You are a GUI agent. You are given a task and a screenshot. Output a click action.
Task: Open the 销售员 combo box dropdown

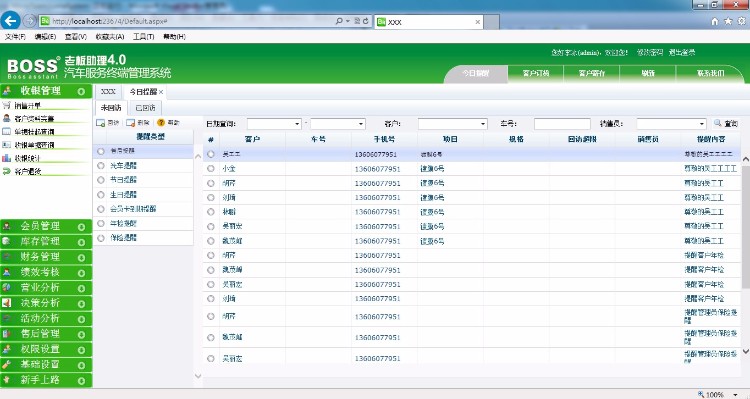(702, 124)
